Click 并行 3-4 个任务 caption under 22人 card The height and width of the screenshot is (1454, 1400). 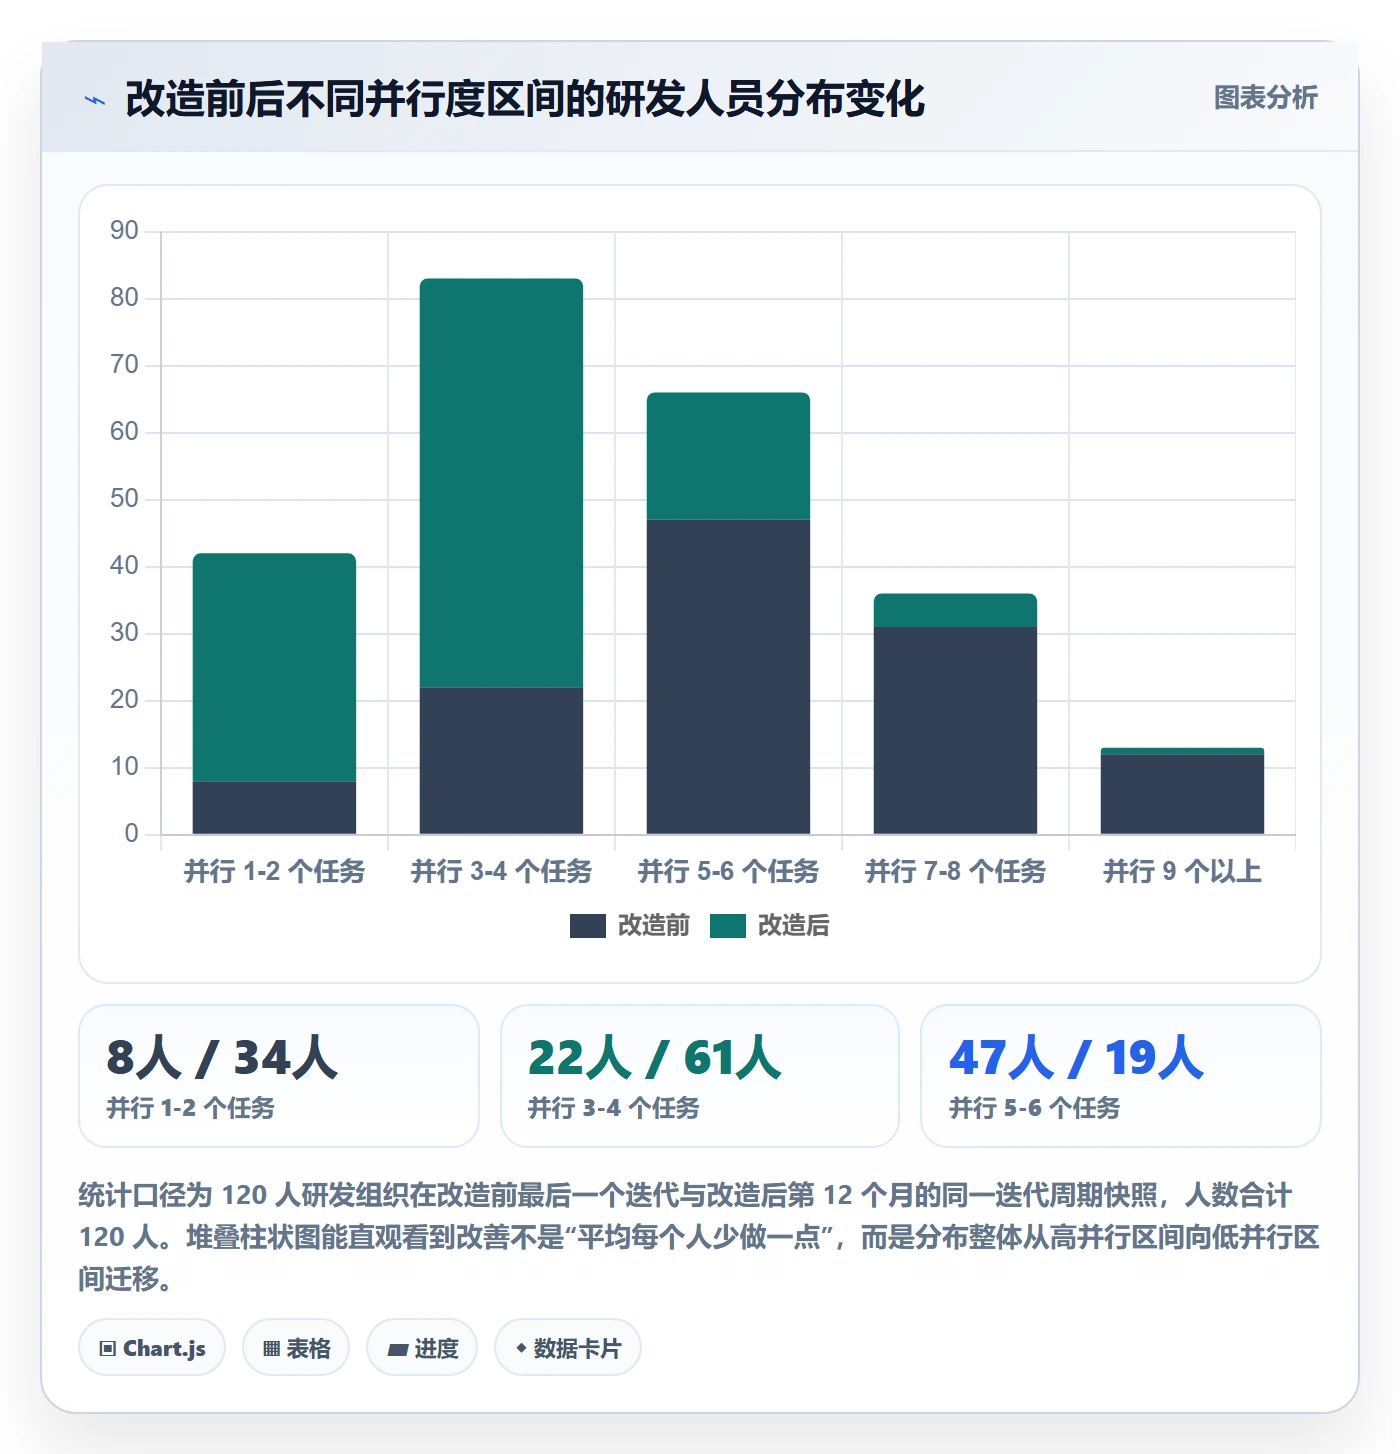[613, 1109]
